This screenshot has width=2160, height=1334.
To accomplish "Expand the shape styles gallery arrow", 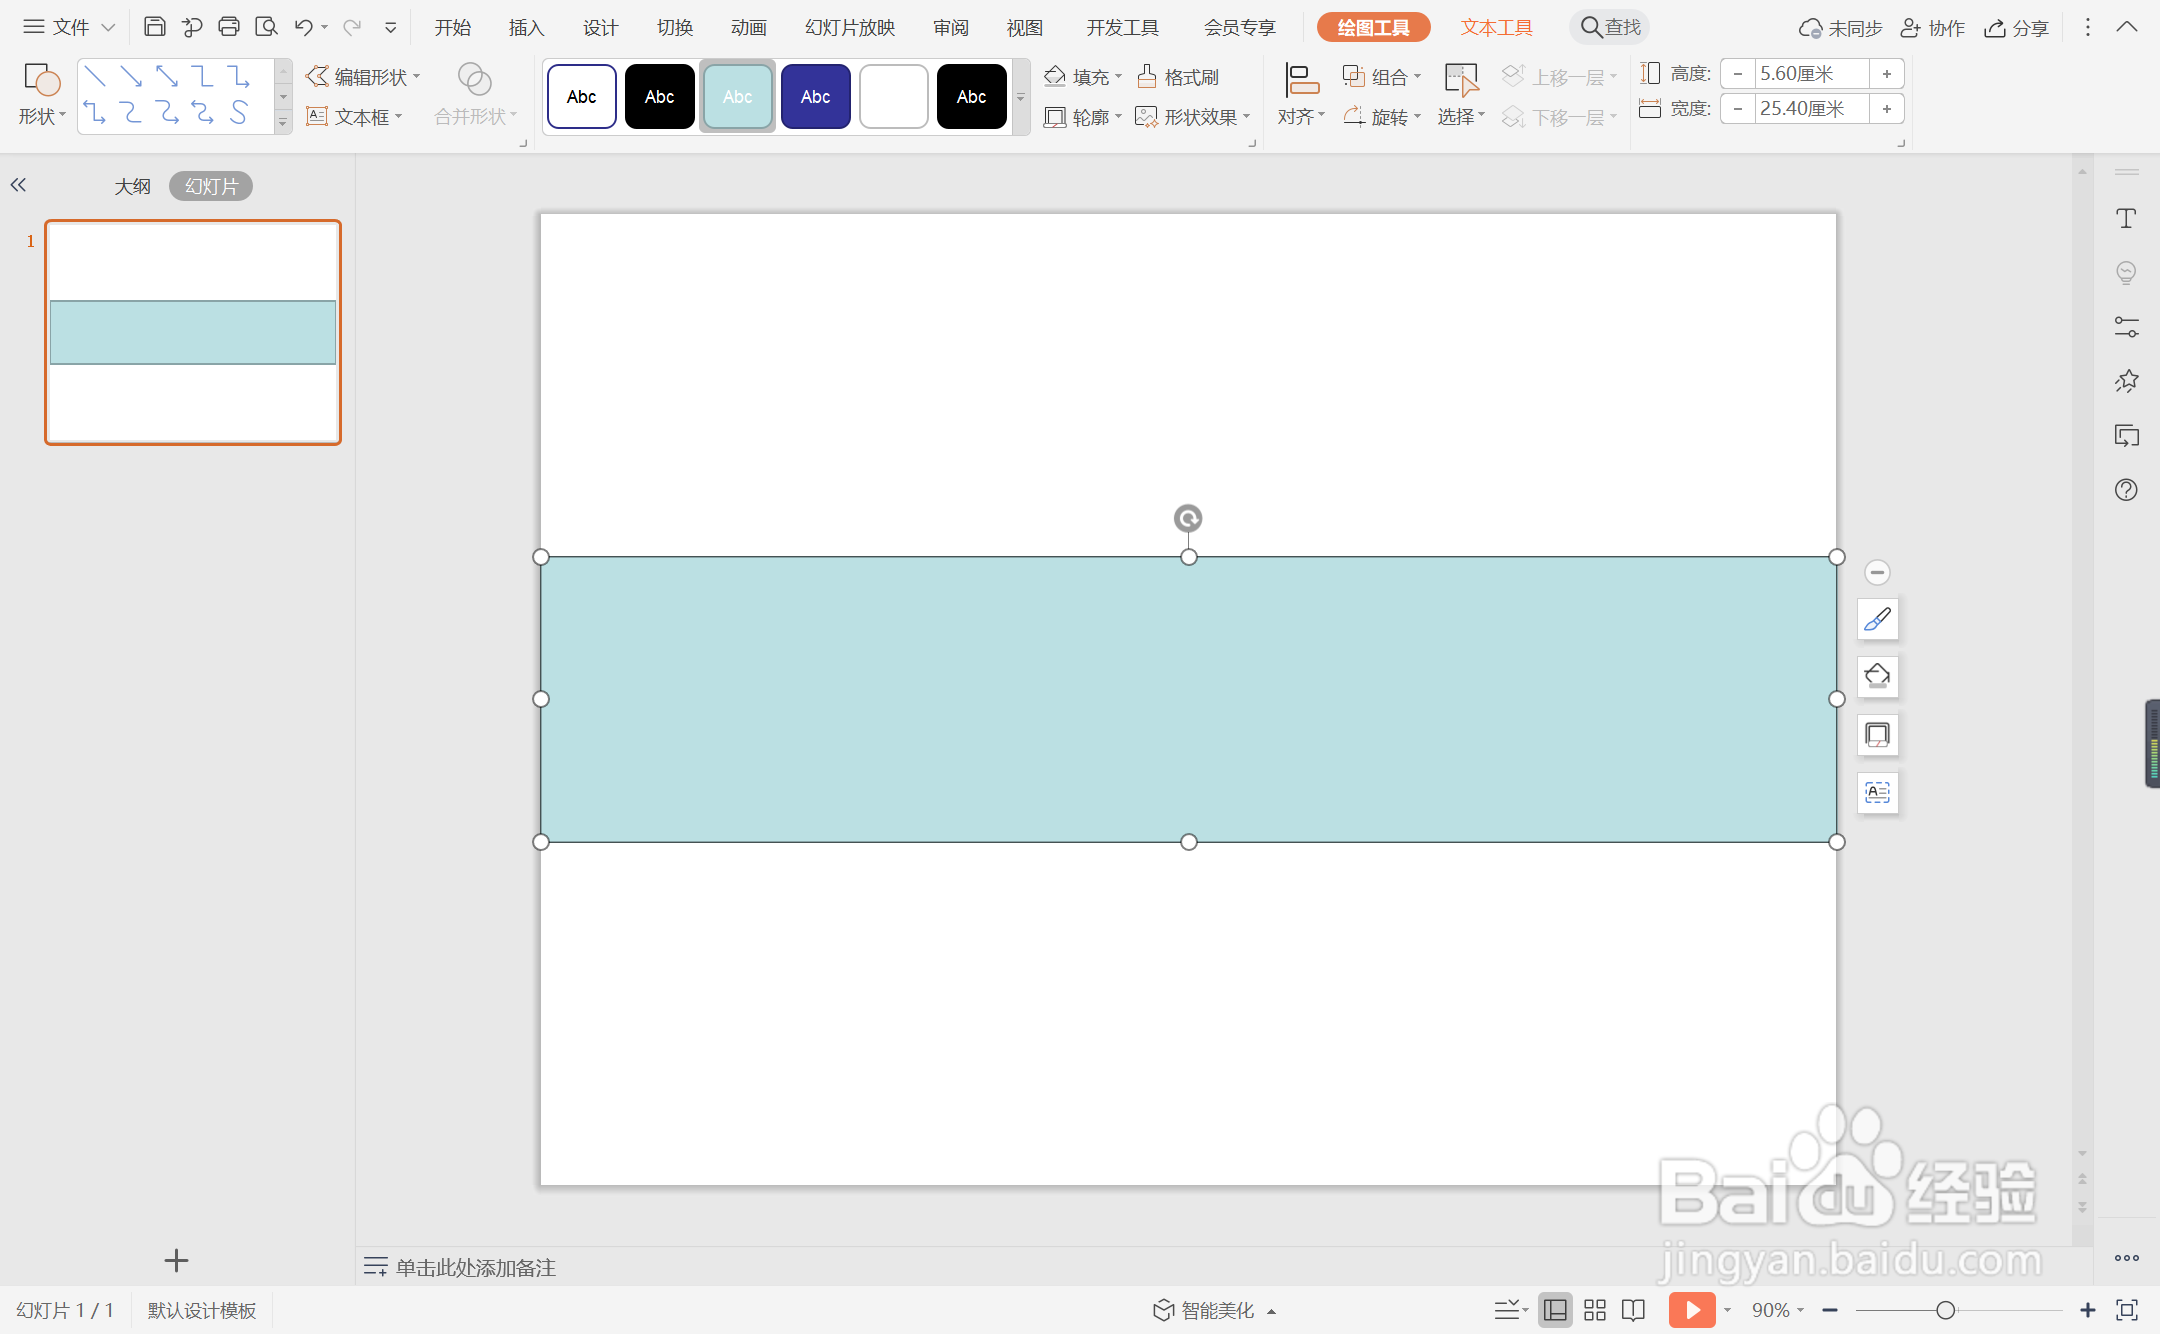I will pos(1021,97).
